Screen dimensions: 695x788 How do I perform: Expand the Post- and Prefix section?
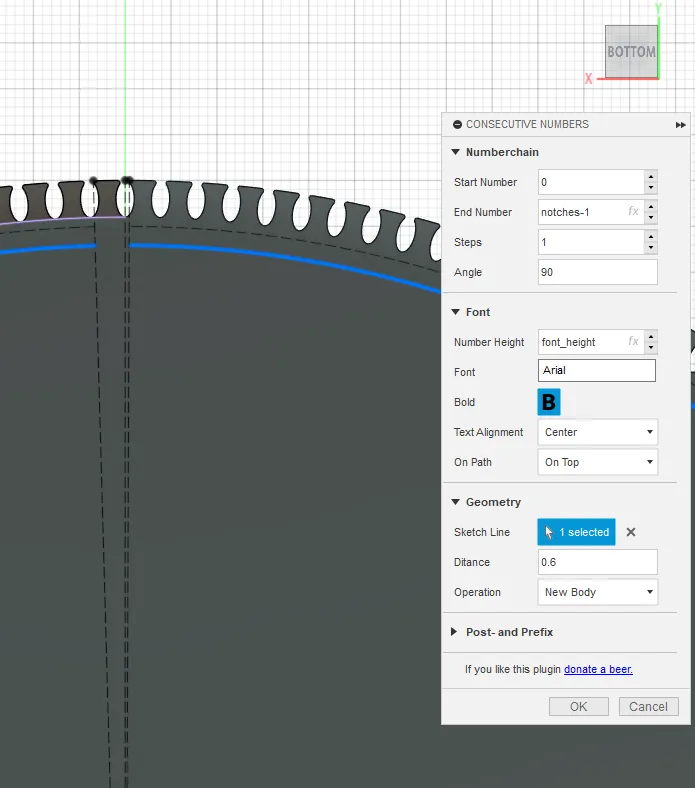(x=454, y=632)
